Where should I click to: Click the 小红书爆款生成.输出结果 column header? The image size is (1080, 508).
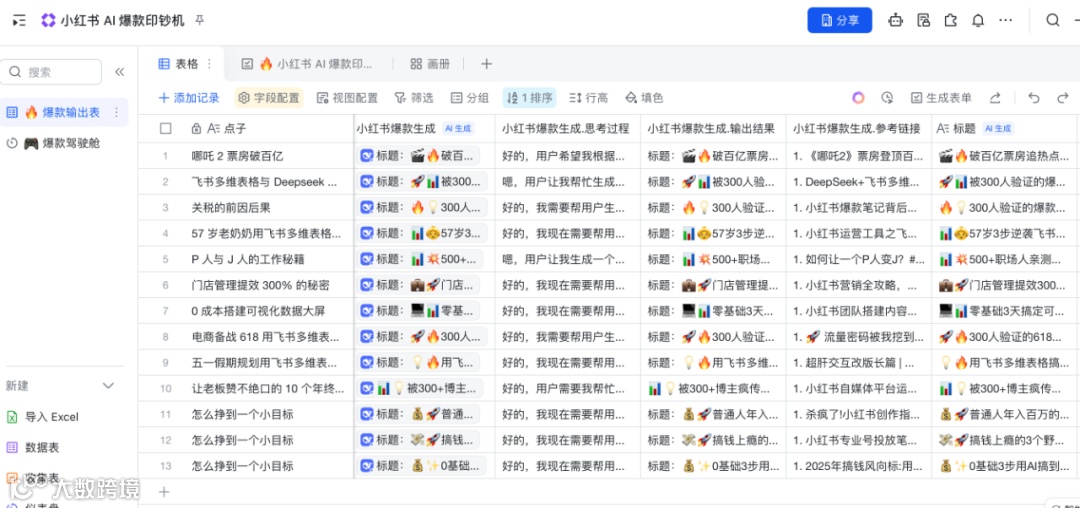(x=713, y=128)
